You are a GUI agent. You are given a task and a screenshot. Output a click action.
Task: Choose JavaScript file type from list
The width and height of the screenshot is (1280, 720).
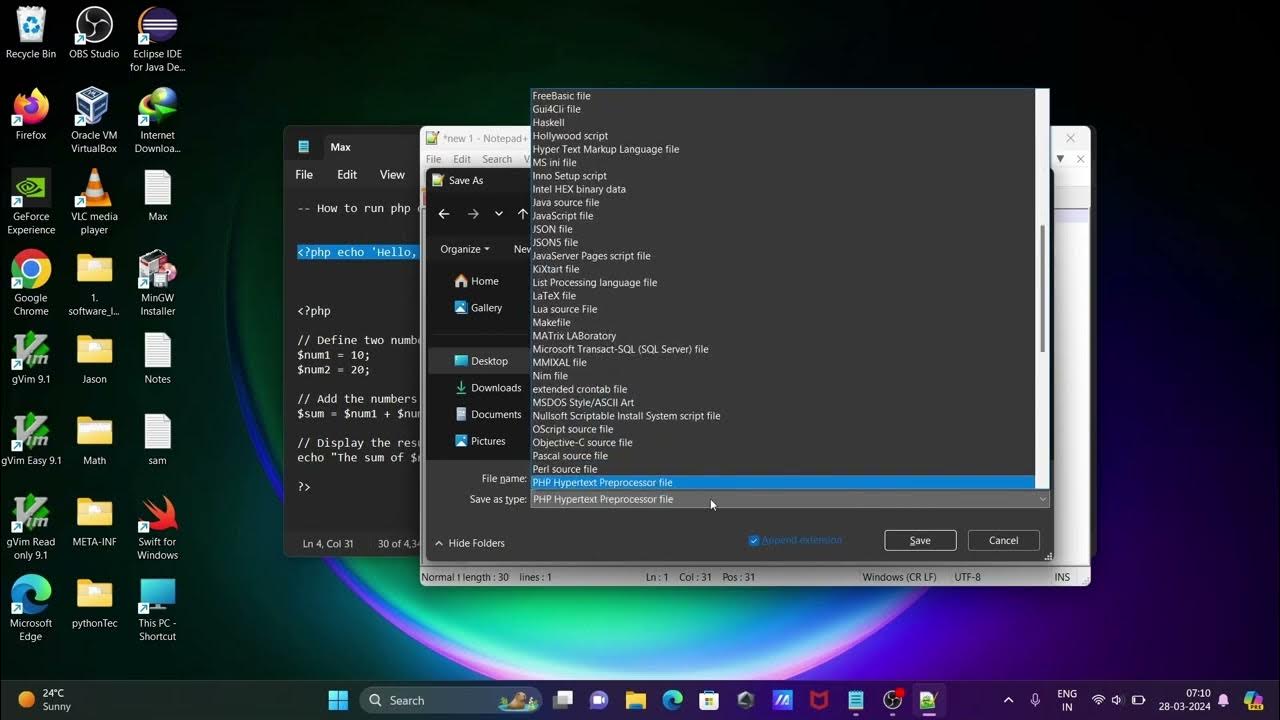(x=782, y=216)
